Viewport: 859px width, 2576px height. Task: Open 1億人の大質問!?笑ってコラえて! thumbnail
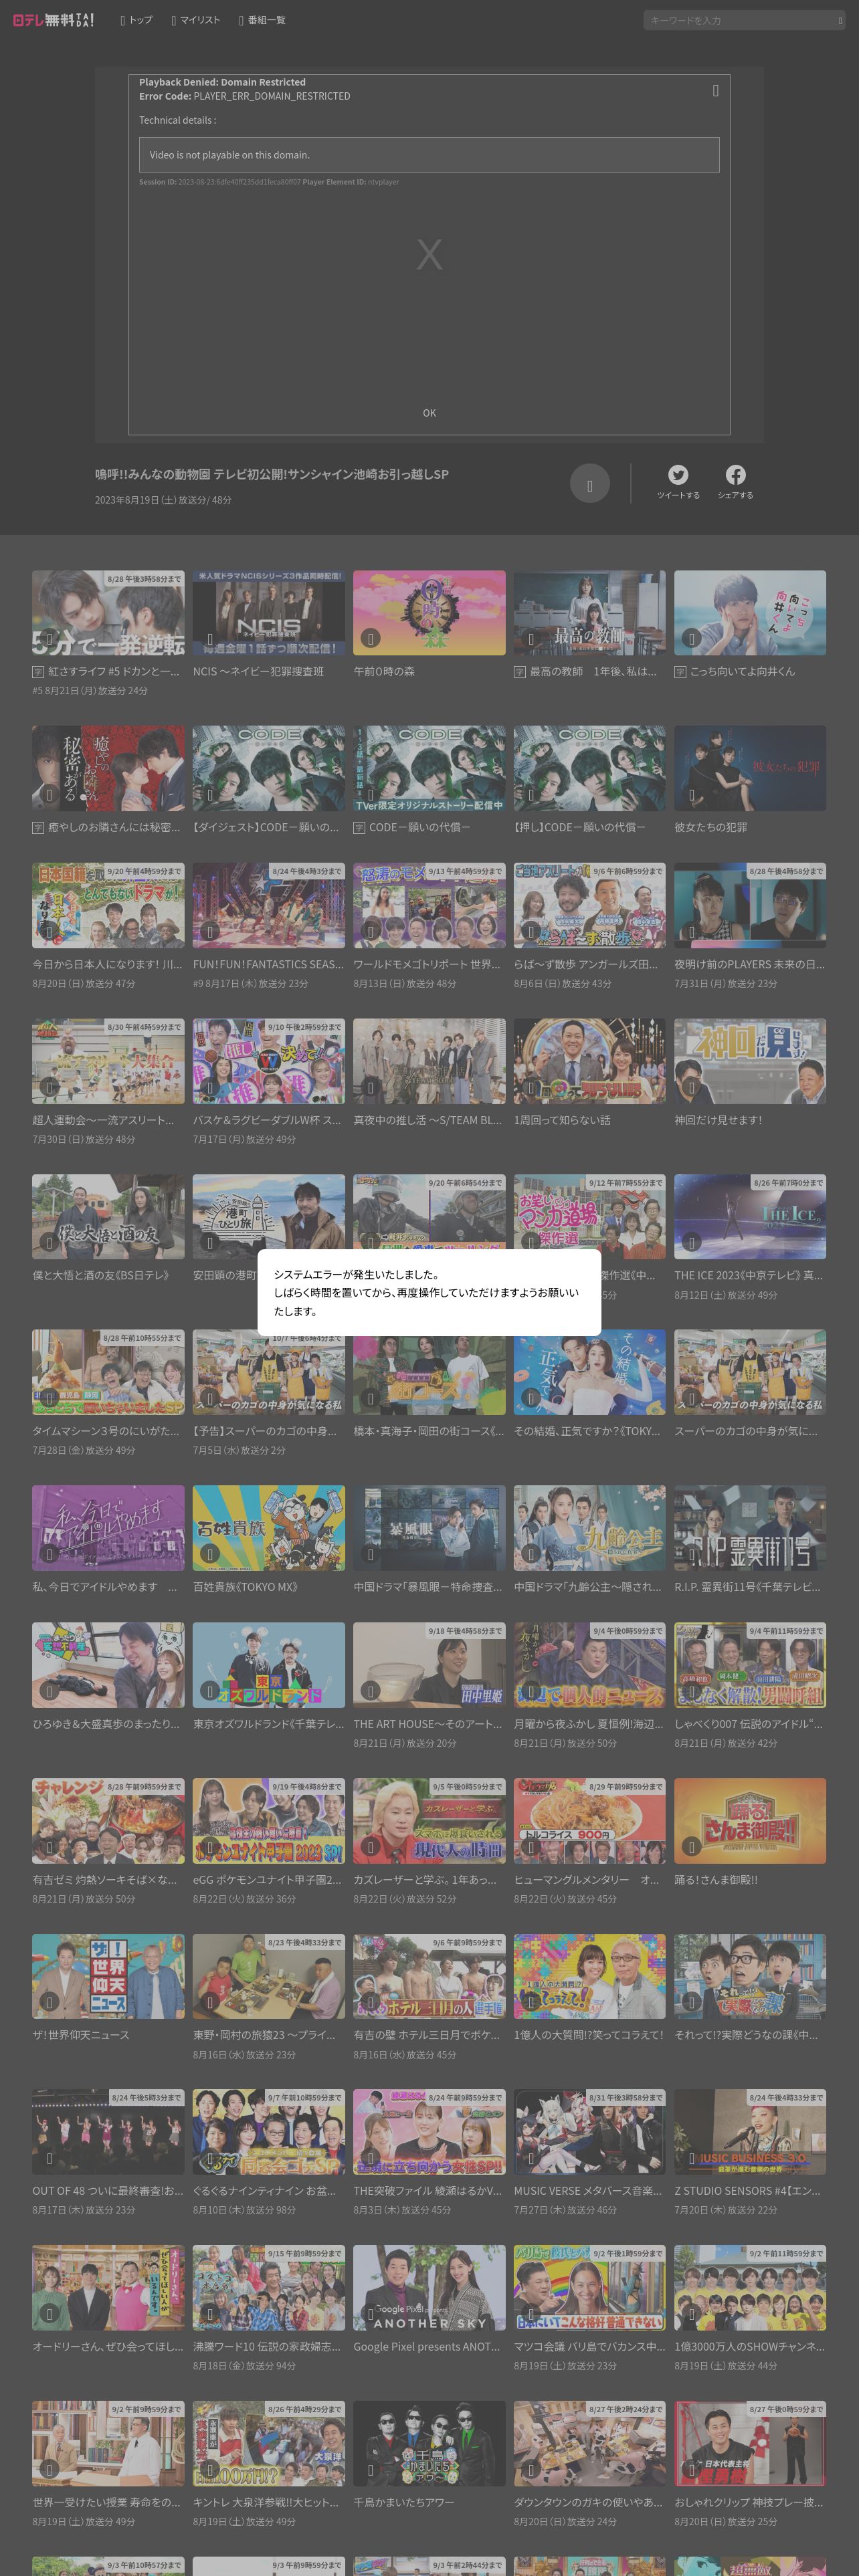589,1976
